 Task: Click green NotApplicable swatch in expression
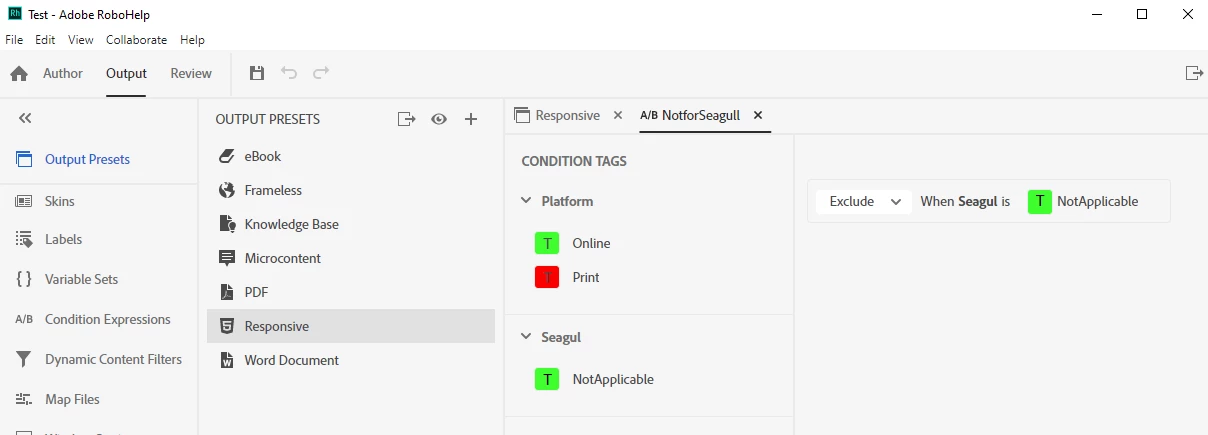(1040, 201)
